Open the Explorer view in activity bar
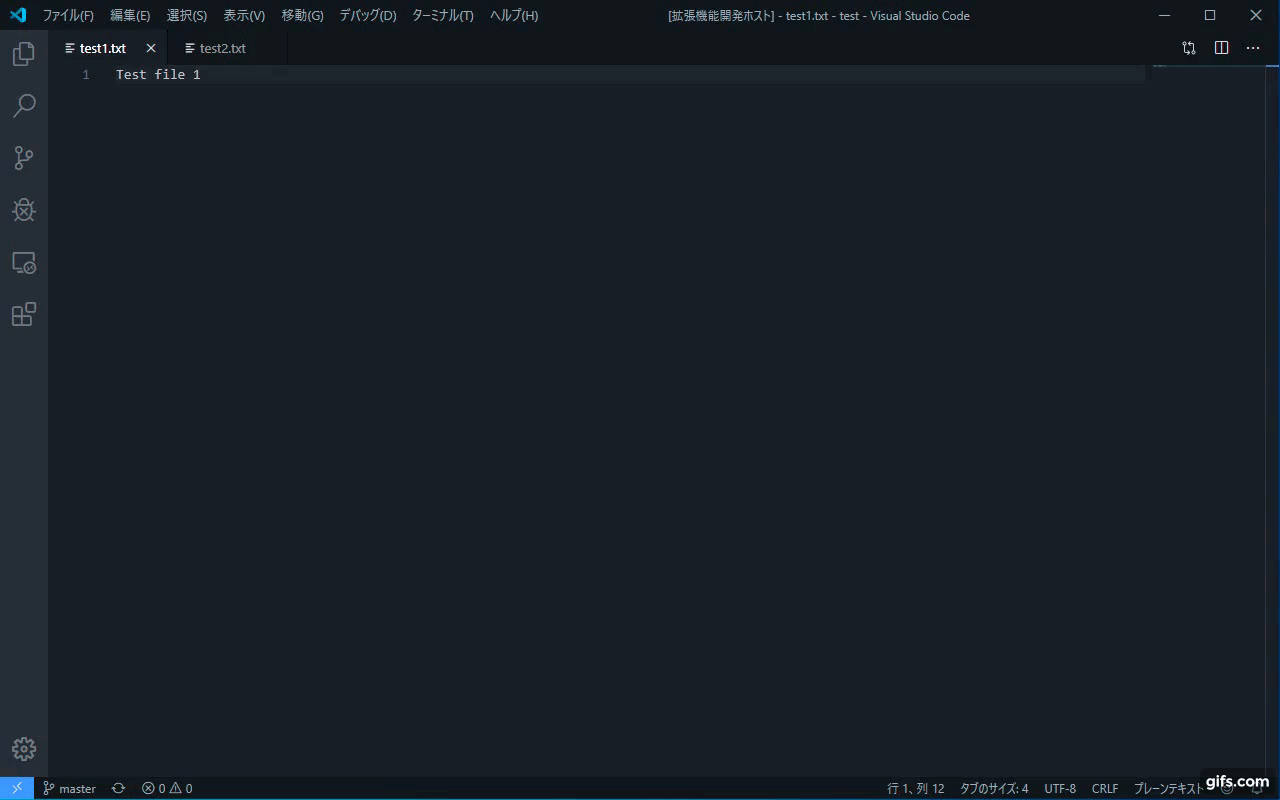The width and height of the screenshot is (1280, 800). coord(24,54)
